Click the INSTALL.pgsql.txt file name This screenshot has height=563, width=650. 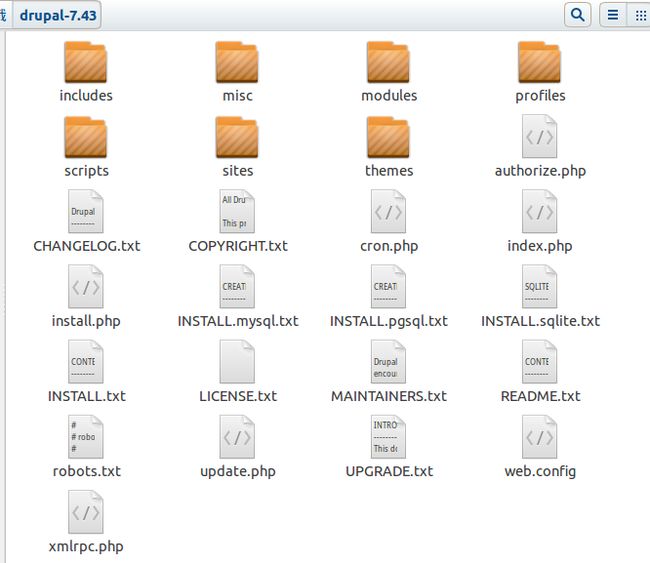coord(389,322)
